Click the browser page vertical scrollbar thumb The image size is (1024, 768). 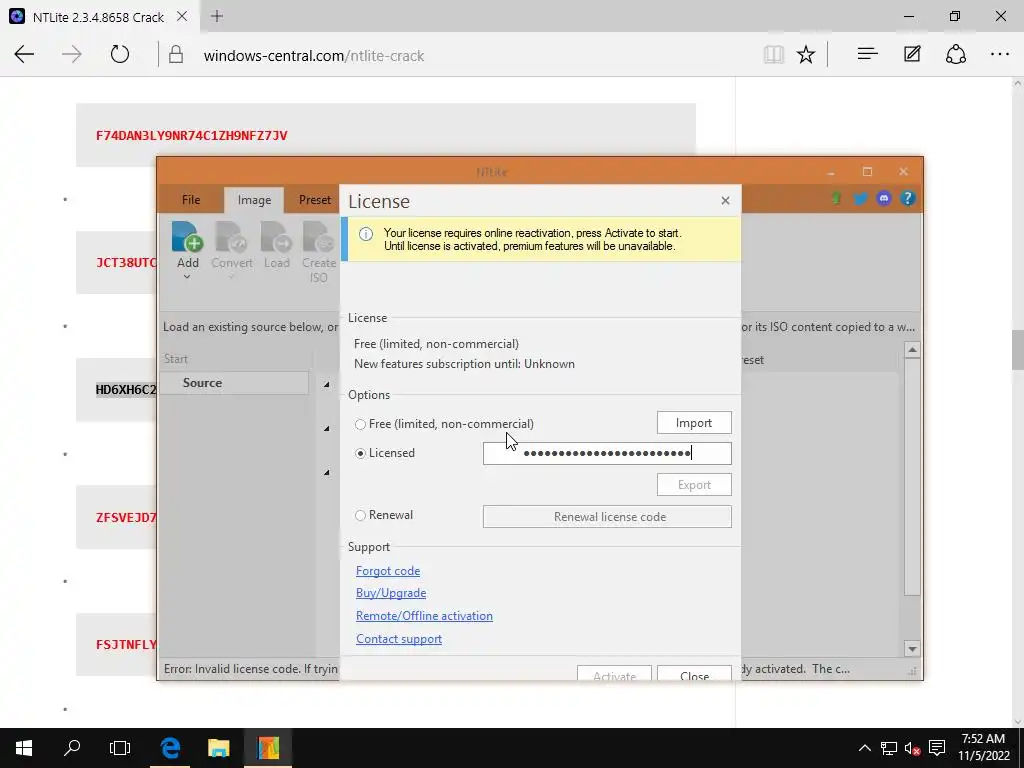tap(1017, 349)
